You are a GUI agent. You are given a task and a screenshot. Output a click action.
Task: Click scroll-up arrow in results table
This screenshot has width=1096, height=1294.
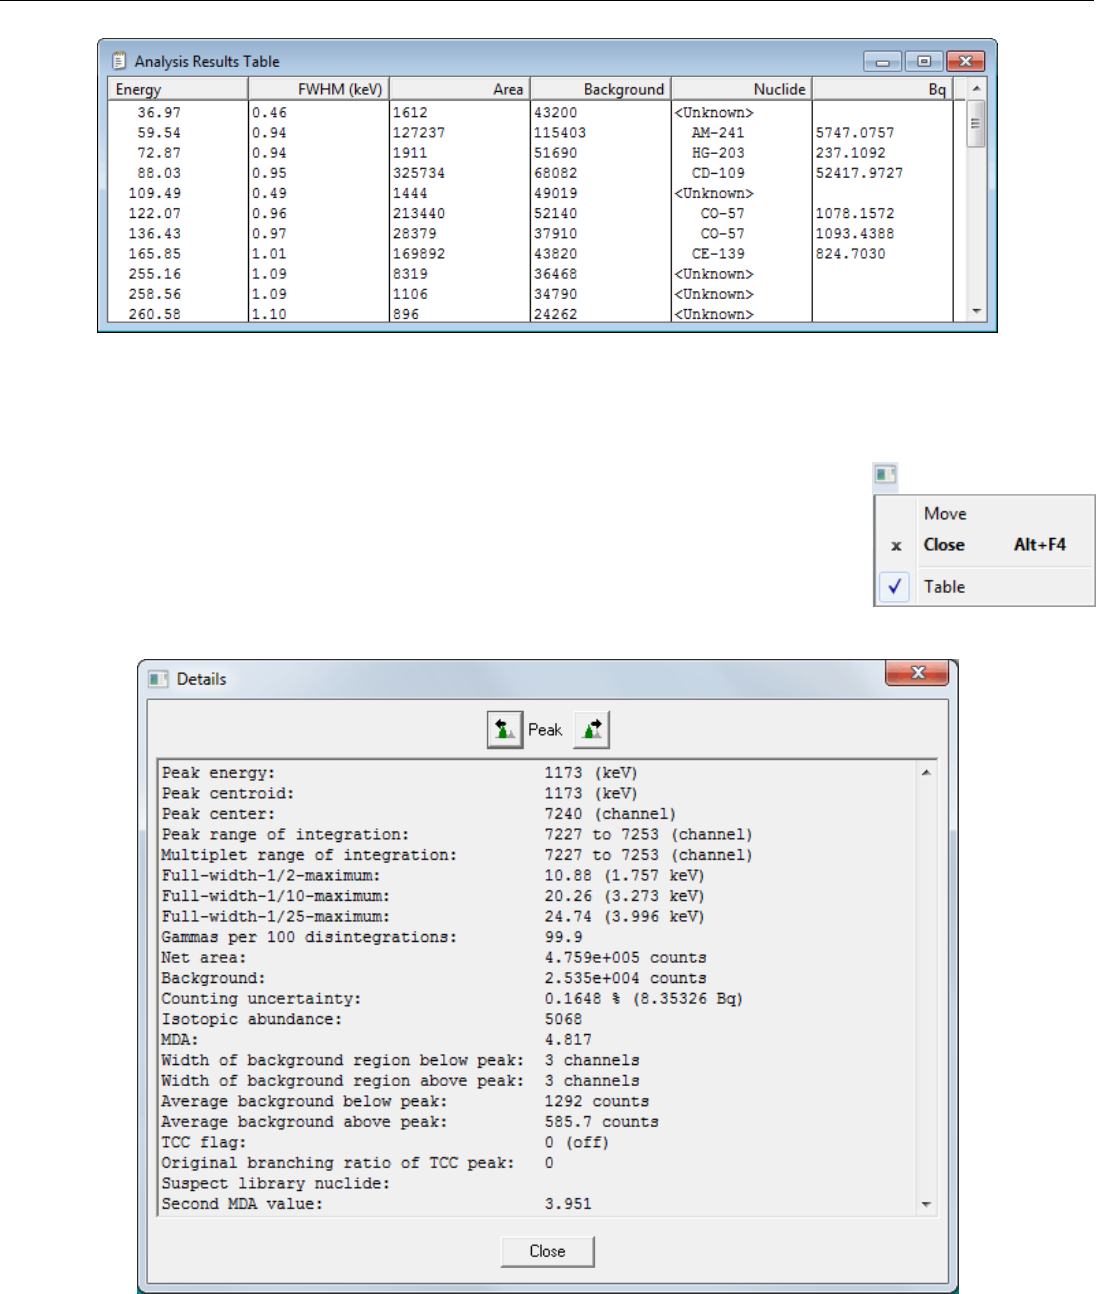coord(977,89)
